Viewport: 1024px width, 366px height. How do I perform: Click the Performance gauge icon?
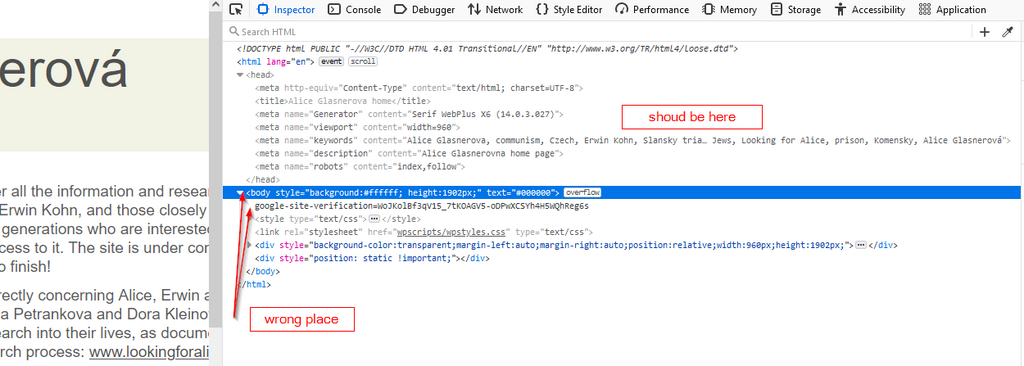[621, 9]
